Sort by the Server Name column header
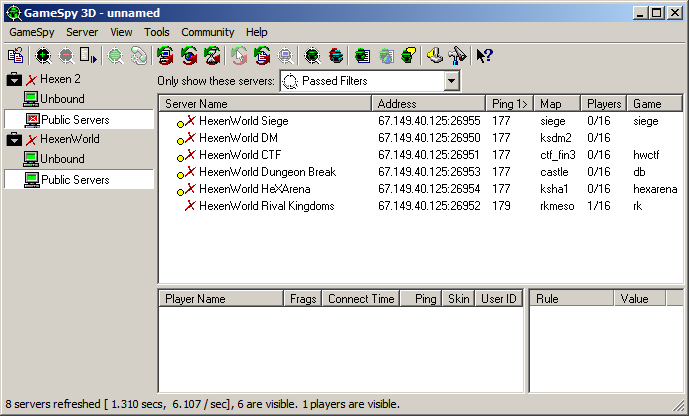This screenshot has width=689, height=416. click(x=265, y=104)
